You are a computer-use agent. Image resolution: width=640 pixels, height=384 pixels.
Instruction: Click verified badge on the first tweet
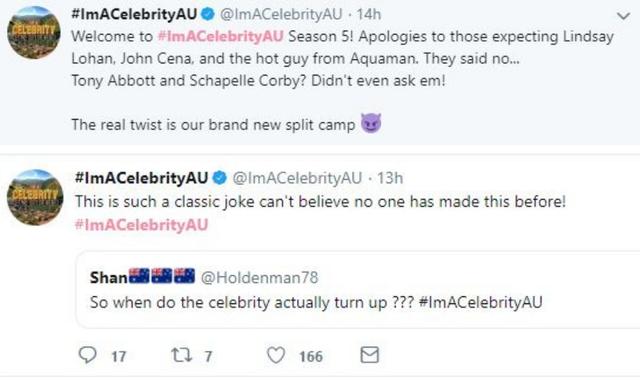[x=208, y=14]
